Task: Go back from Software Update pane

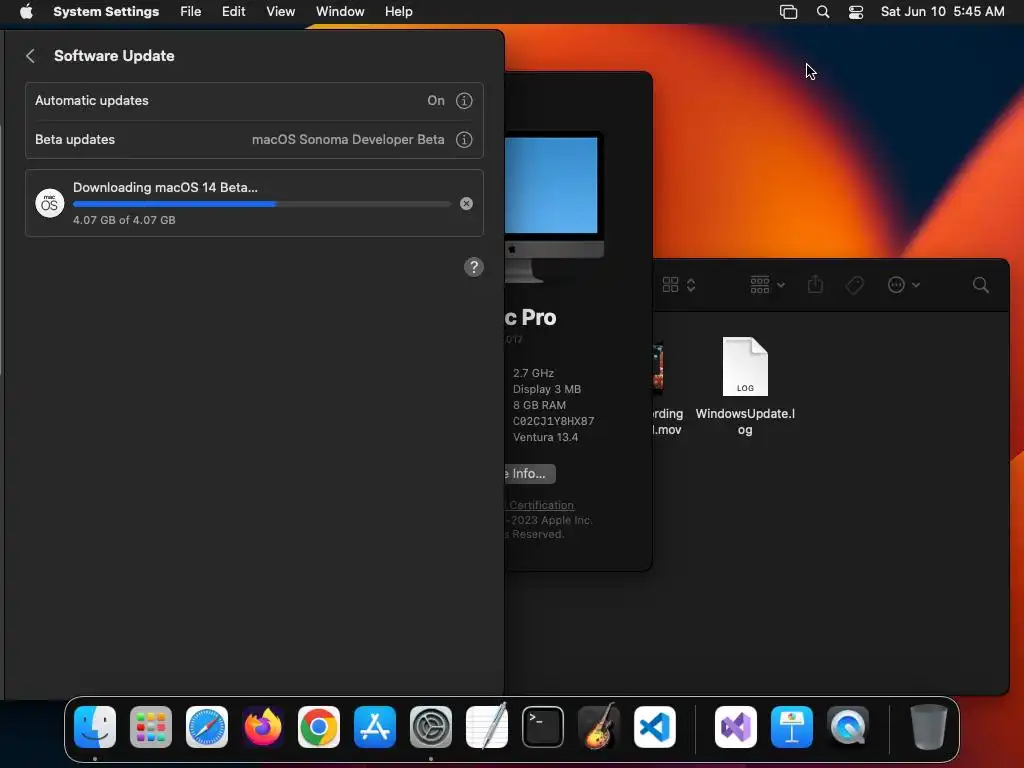Action: coord(30,56)
